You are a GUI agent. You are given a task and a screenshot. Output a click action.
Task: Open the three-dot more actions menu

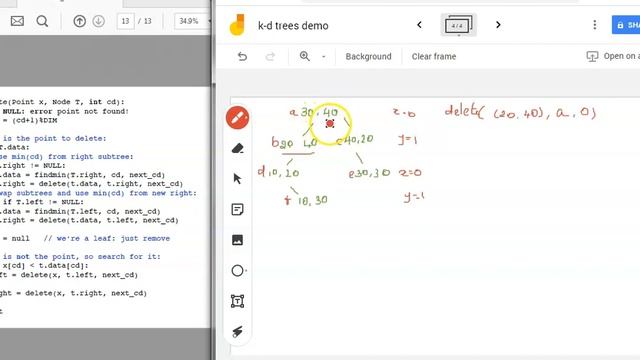595,25
